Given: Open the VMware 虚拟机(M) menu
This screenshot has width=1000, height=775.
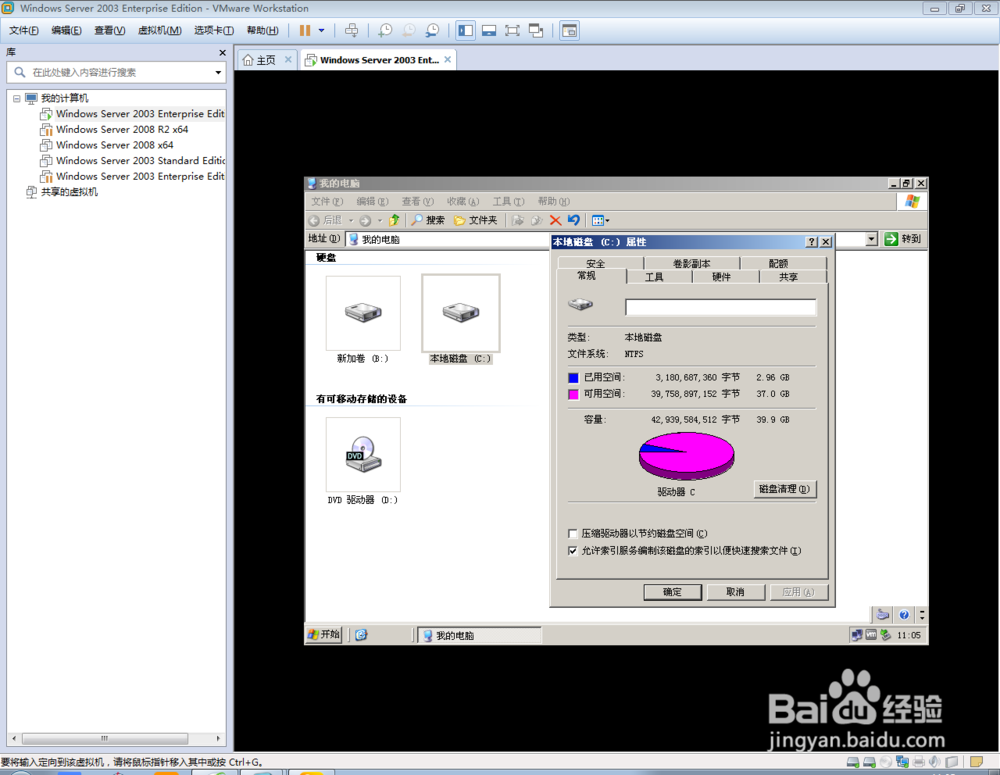Looking at the screenshot, I should tap(159, 31).
